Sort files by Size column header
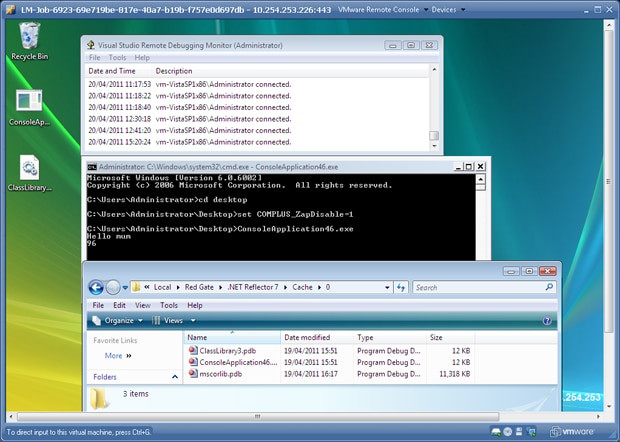The image size is (620, 442). pos(451,337)
